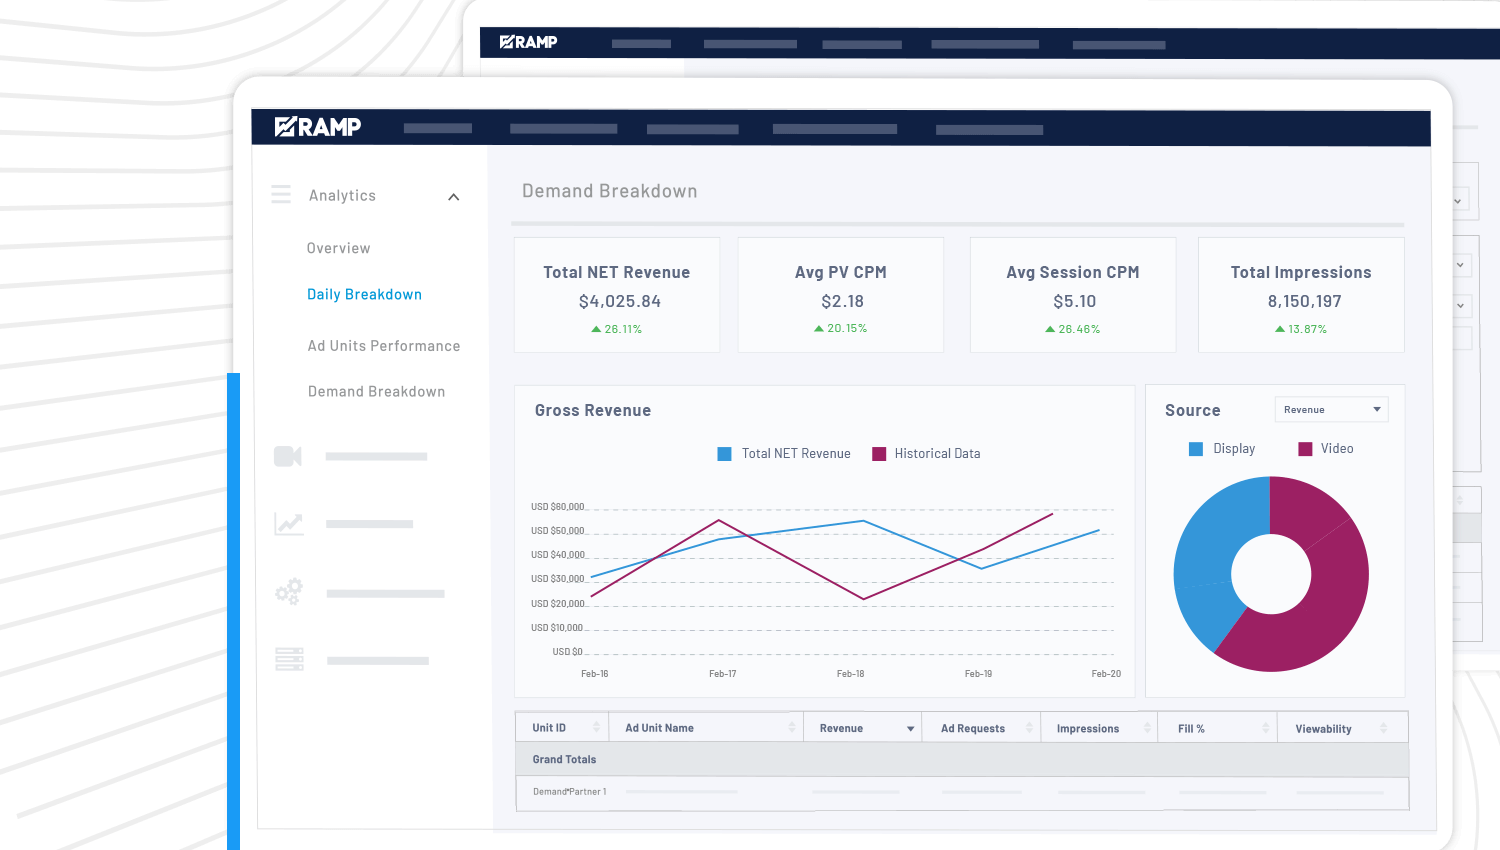The height and width of the screenshot is (850, 1500).
Task: Click the Feb-18 axis label
Action: [x=850, y=674]
